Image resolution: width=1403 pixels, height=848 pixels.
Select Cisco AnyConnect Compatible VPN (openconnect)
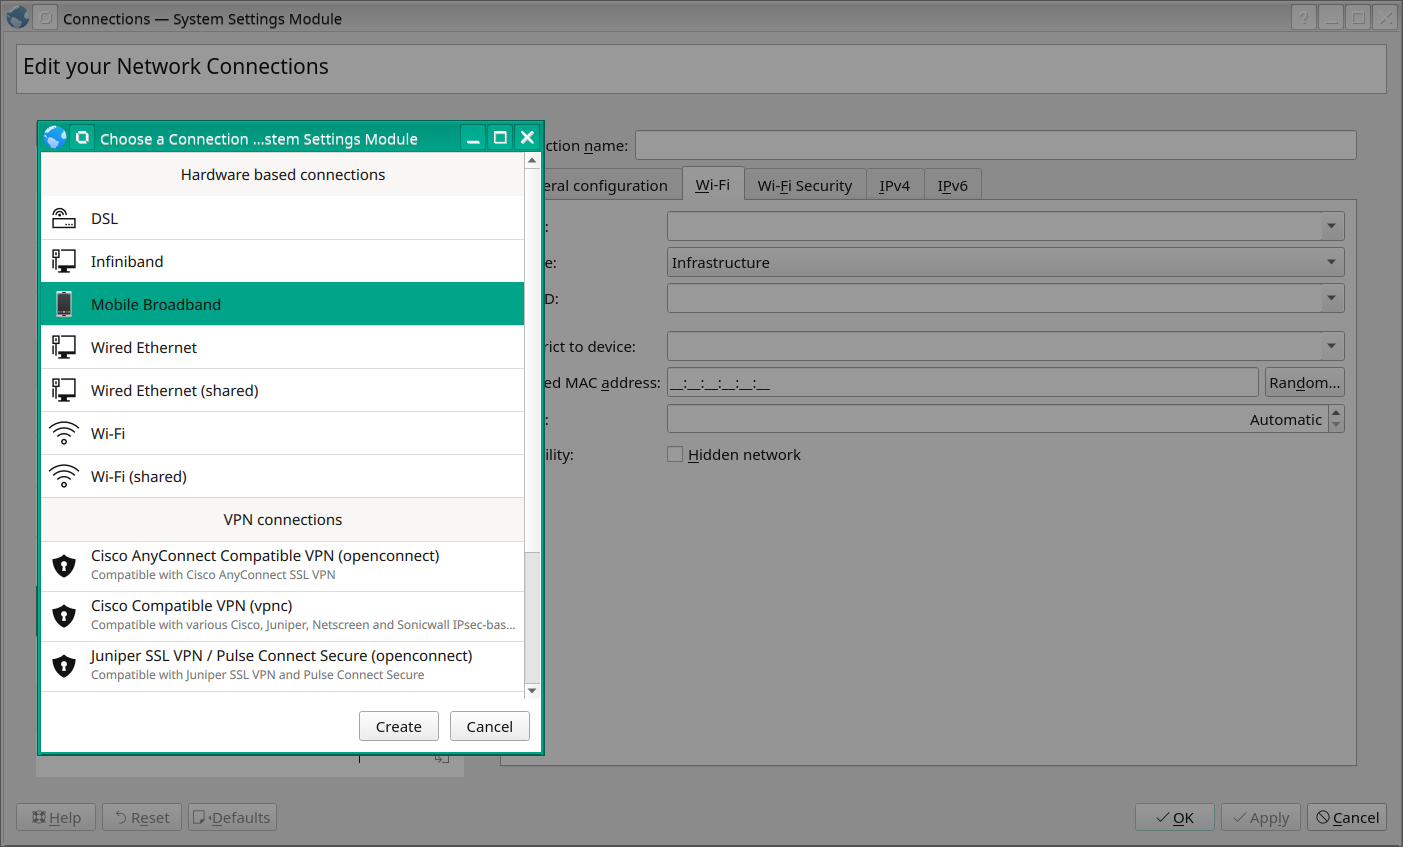(x=282, y=566)
